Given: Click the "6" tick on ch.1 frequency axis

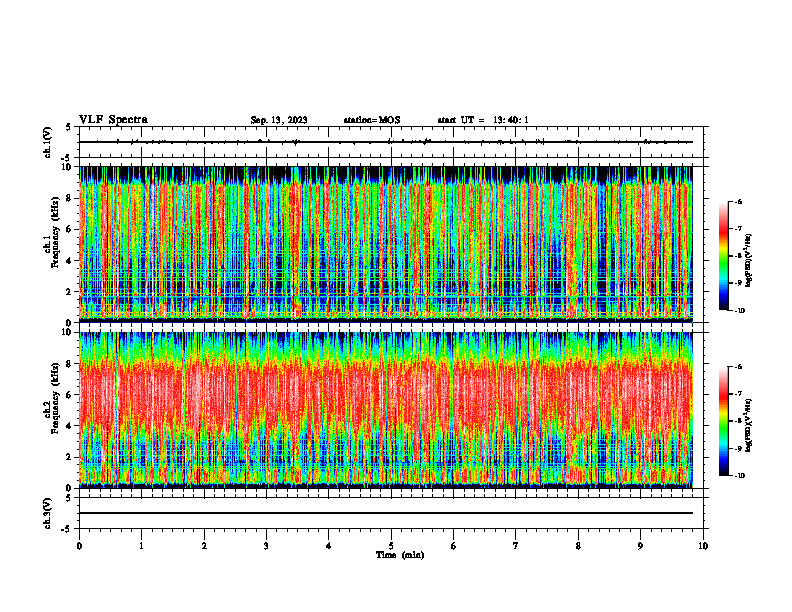Looking at the screenshot, I should coord(69,229).
